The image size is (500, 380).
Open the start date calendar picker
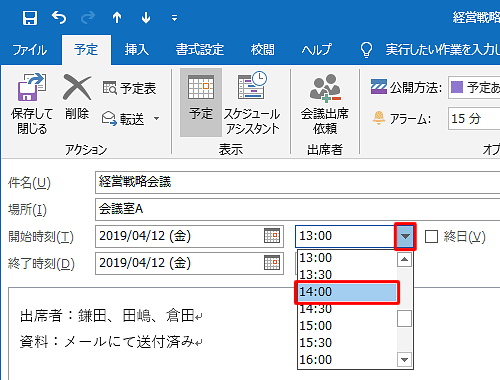point(272,236)
